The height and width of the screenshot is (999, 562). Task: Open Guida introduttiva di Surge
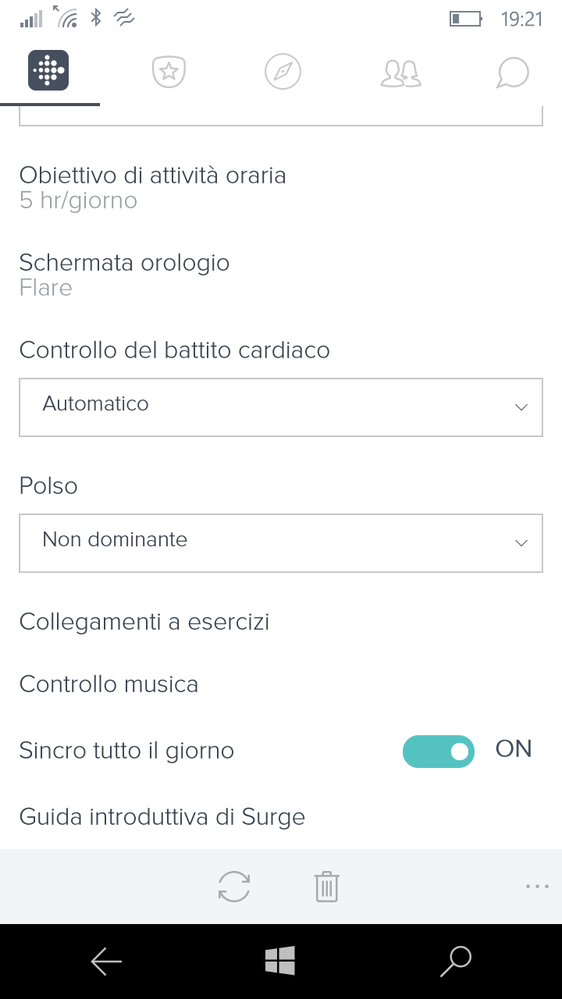click(x=162, y=817)
